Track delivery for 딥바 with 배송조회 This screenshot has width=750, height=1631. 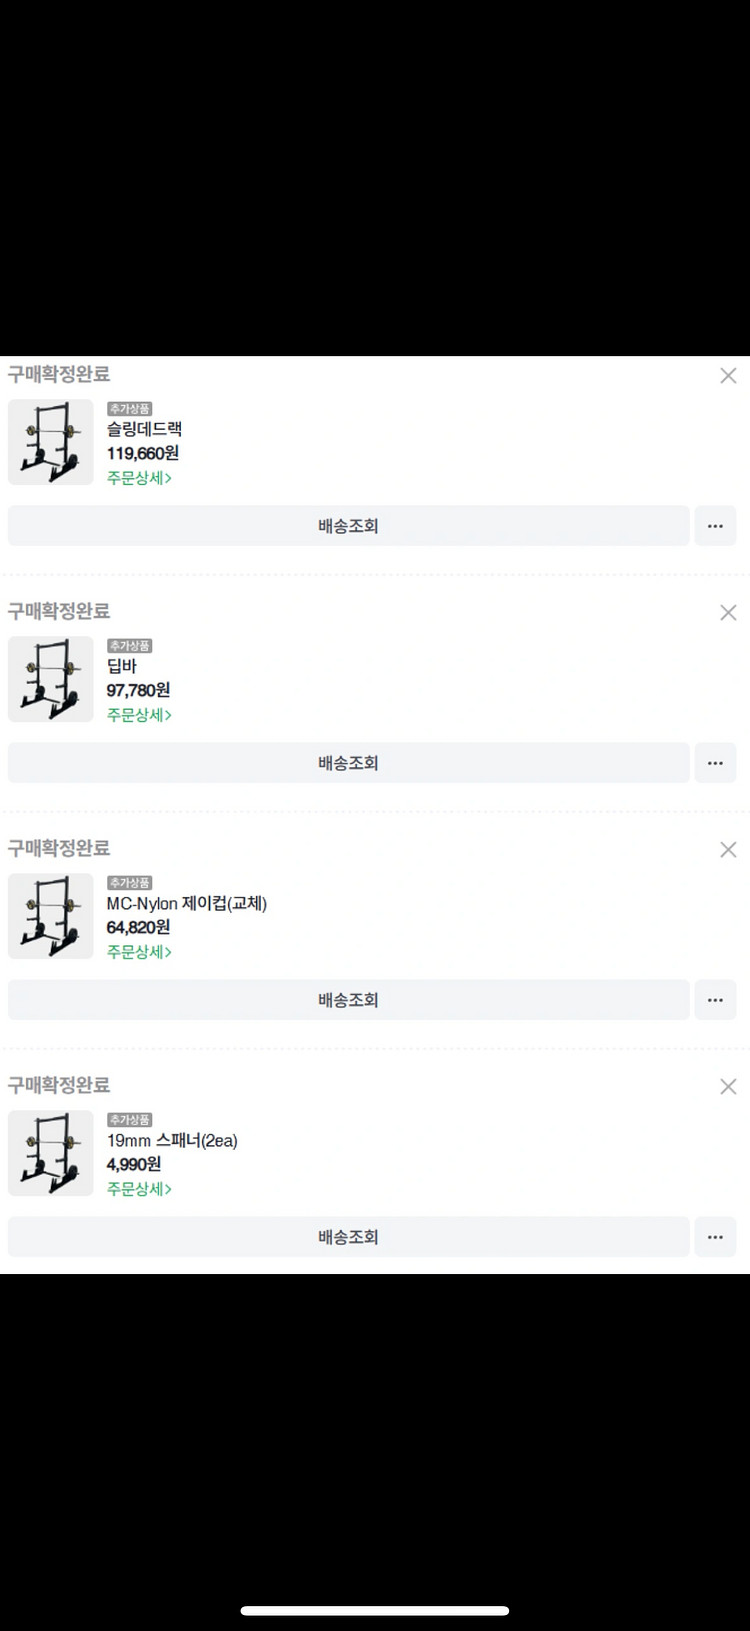coord(348,763)
